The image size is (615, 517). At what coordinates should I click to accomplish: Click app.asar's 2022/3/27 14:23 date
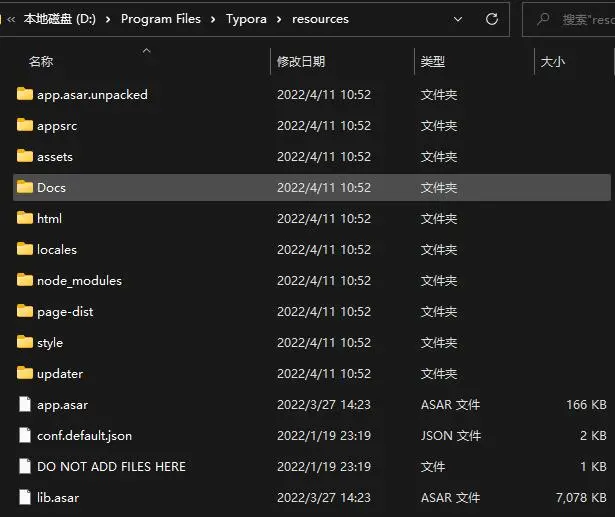click(324, 404)
